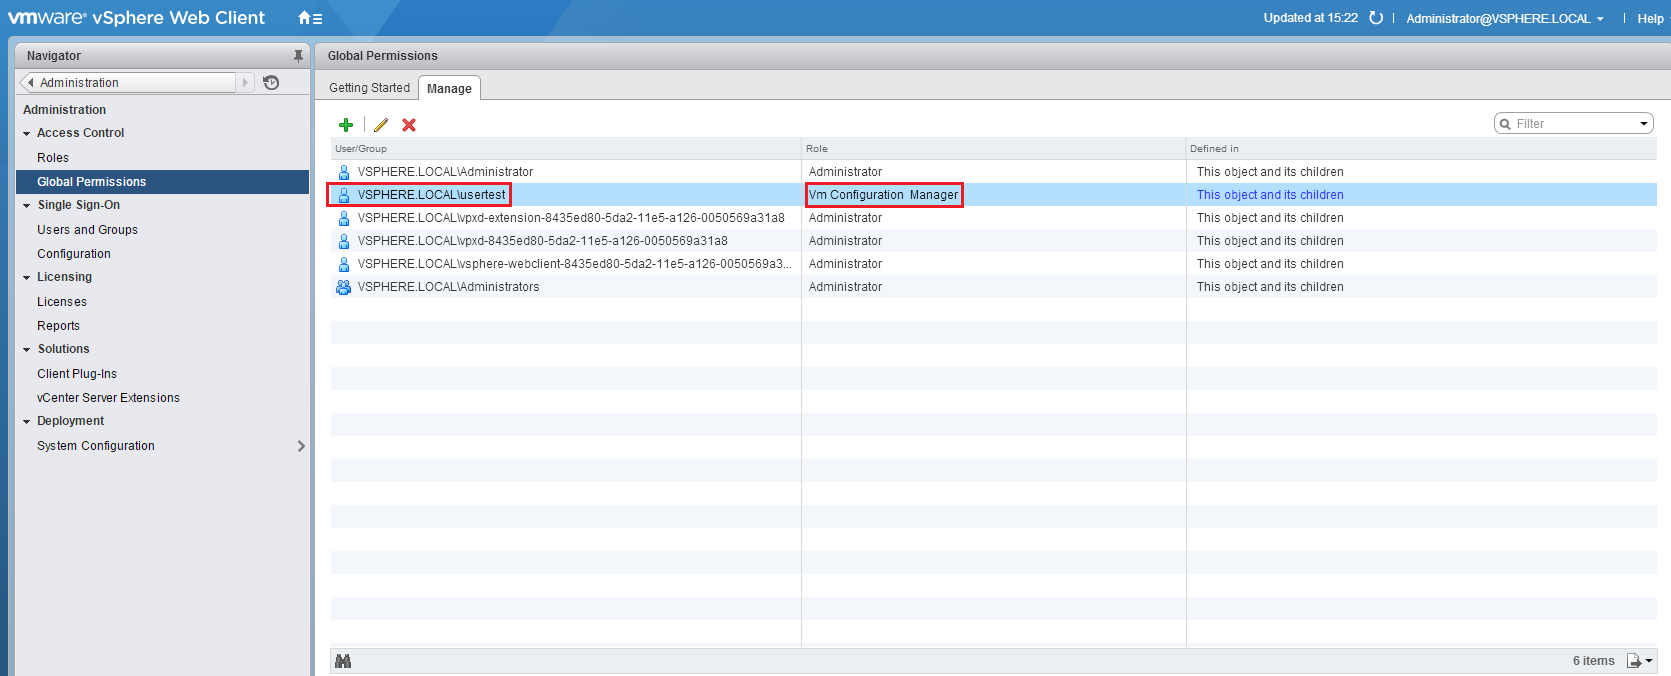Select VSPHERE.LOCAL\Administrators group text
This screenshot has width=1671, height=676.
coord(448,287)
